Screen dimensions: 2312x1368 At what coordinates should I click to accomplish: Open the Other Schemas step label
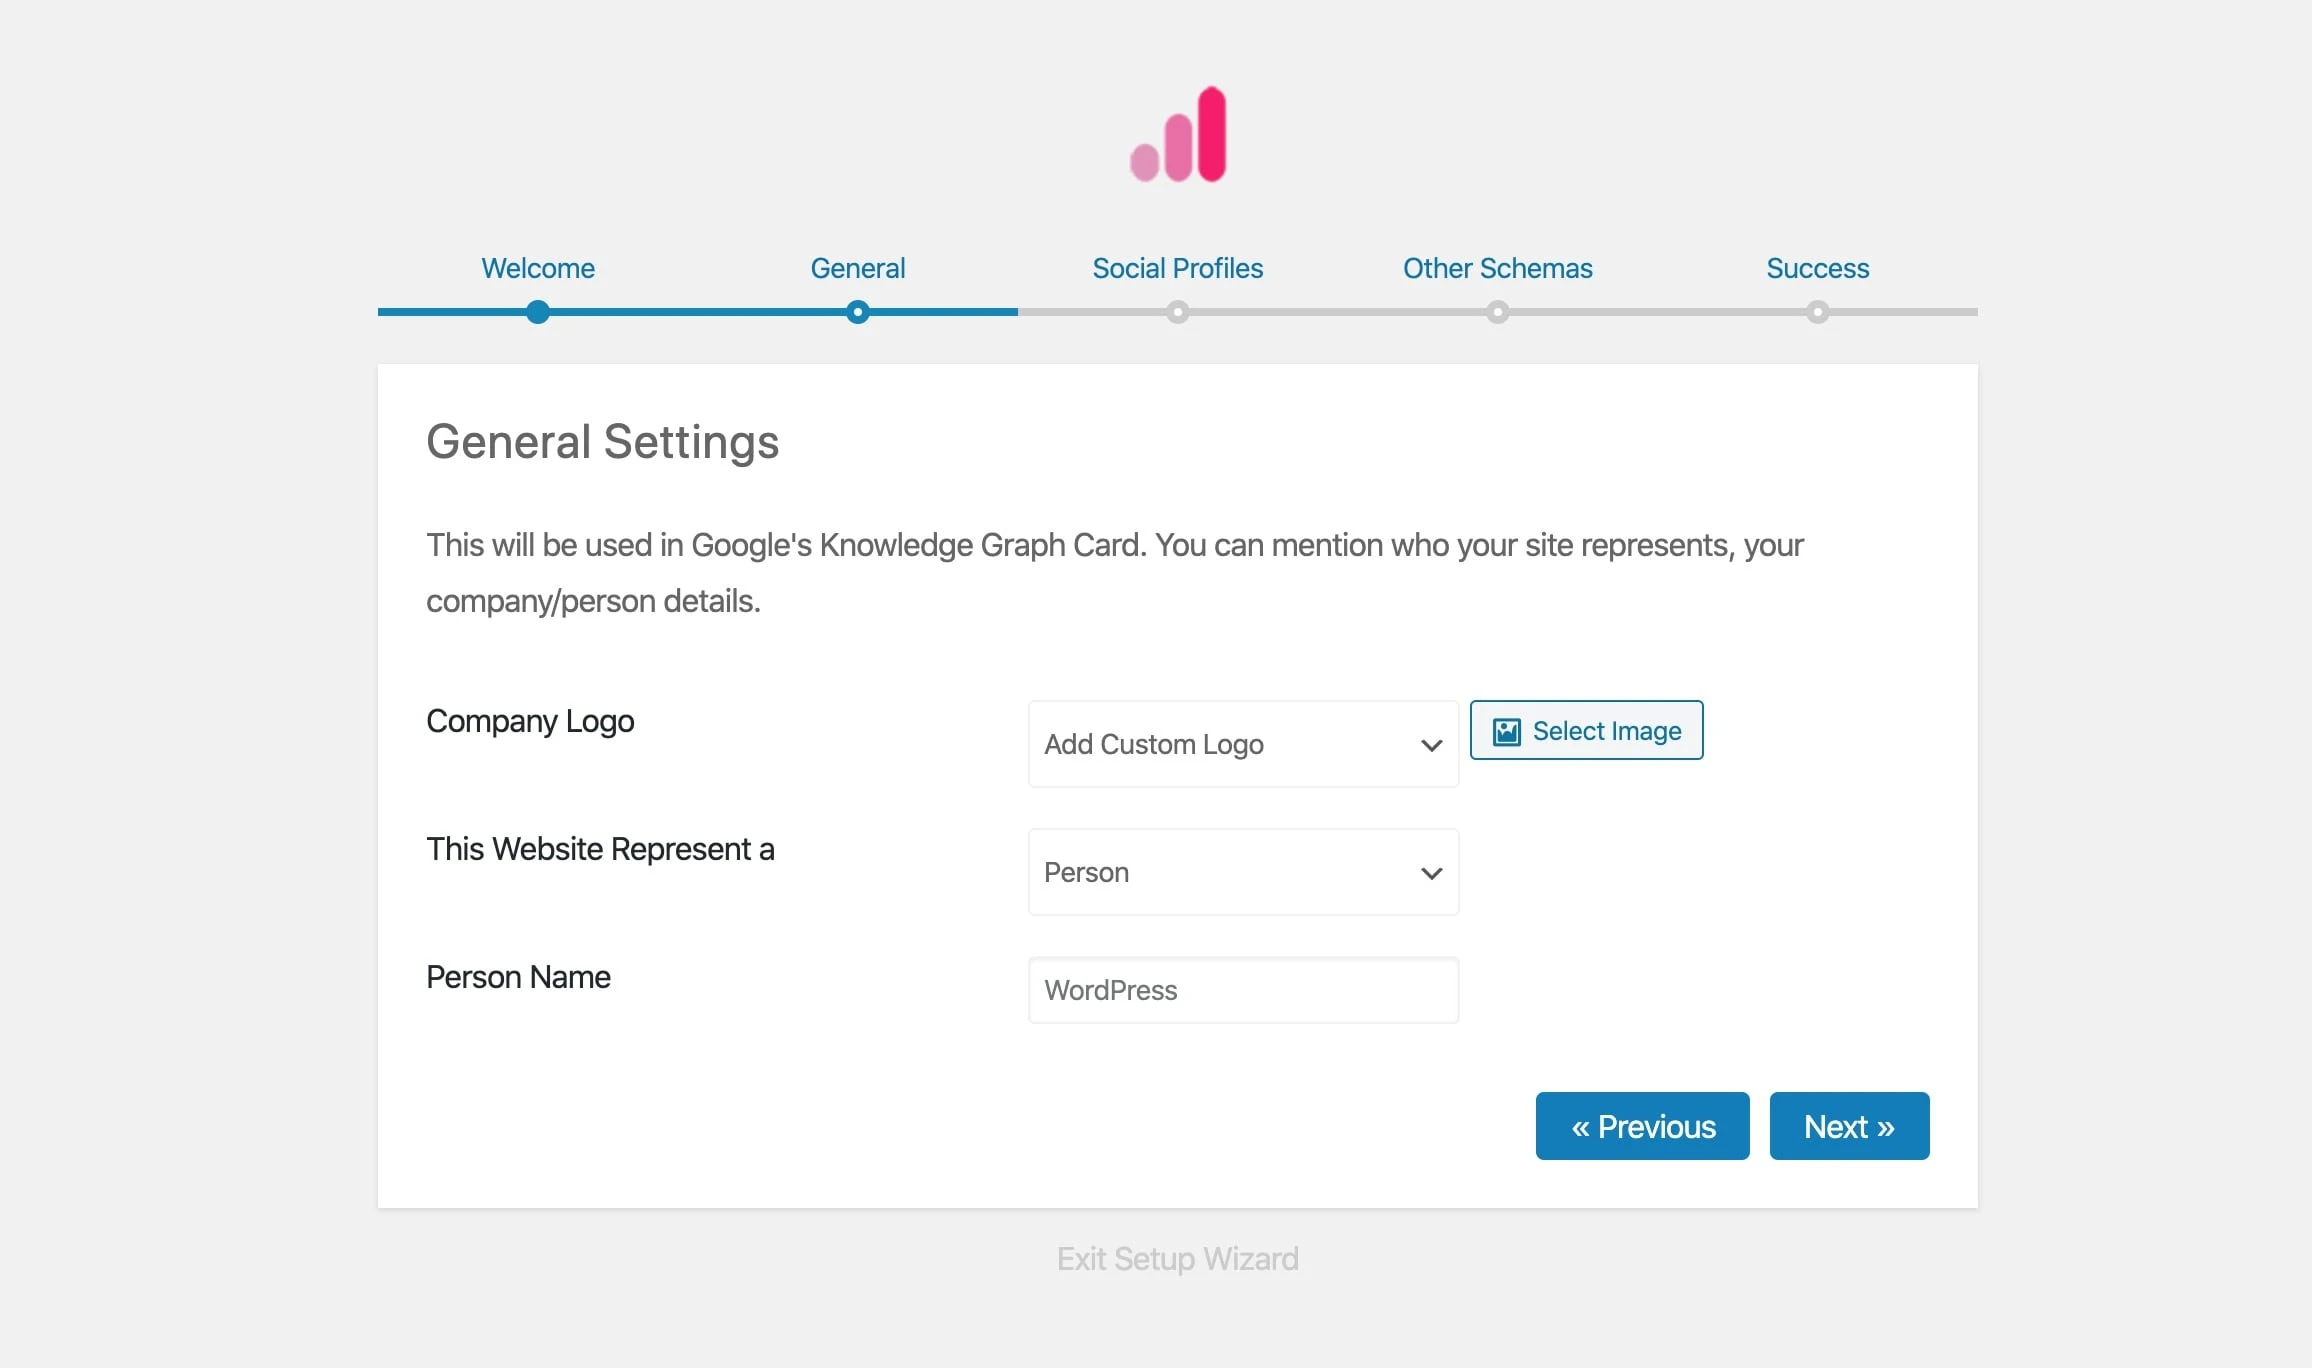[1497, 268]
